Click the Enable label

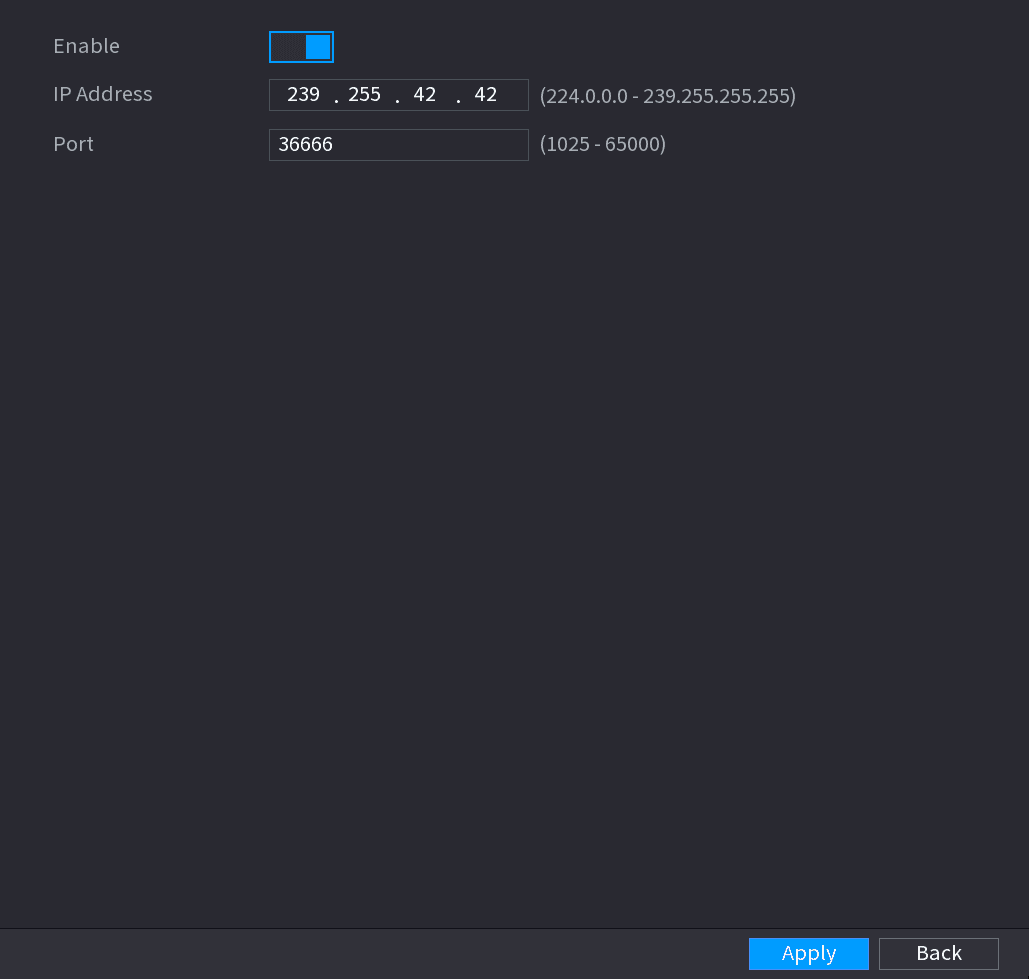[x=87, y=46]
